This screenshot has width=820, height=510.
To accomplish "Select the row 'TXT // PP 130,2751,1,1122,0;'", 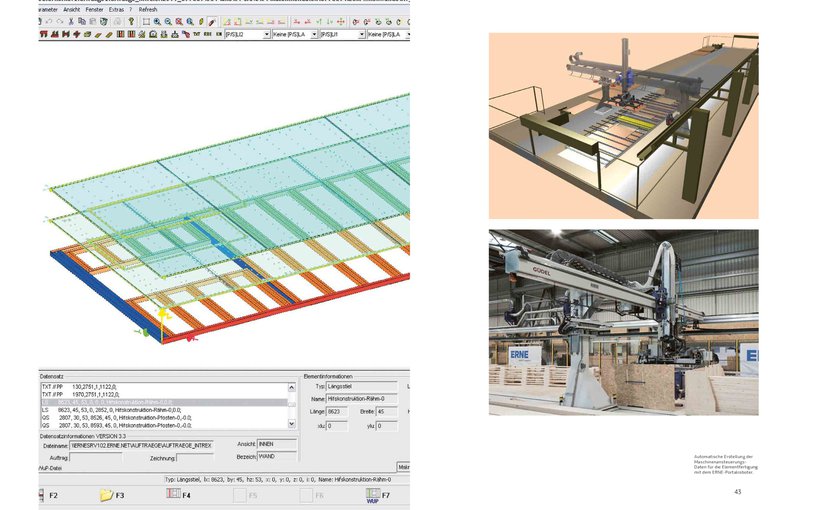I will [164, 387].
